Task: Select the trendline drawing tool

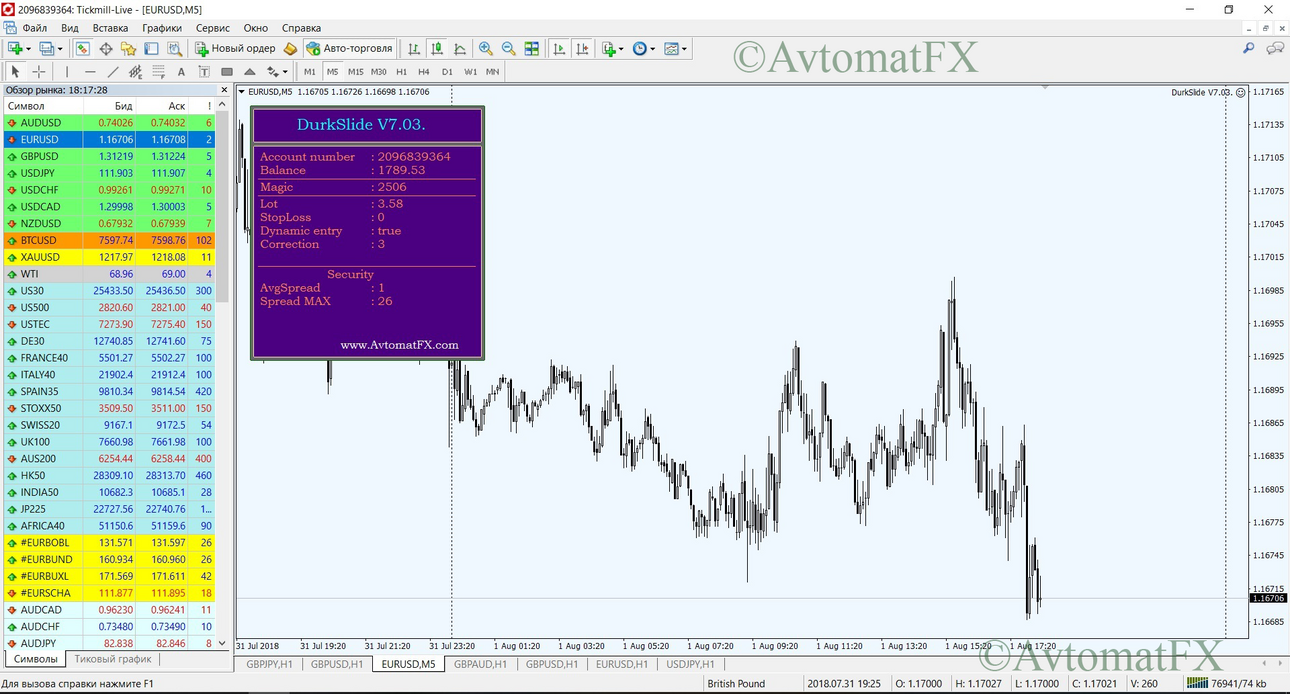Action: click(113, 71)
